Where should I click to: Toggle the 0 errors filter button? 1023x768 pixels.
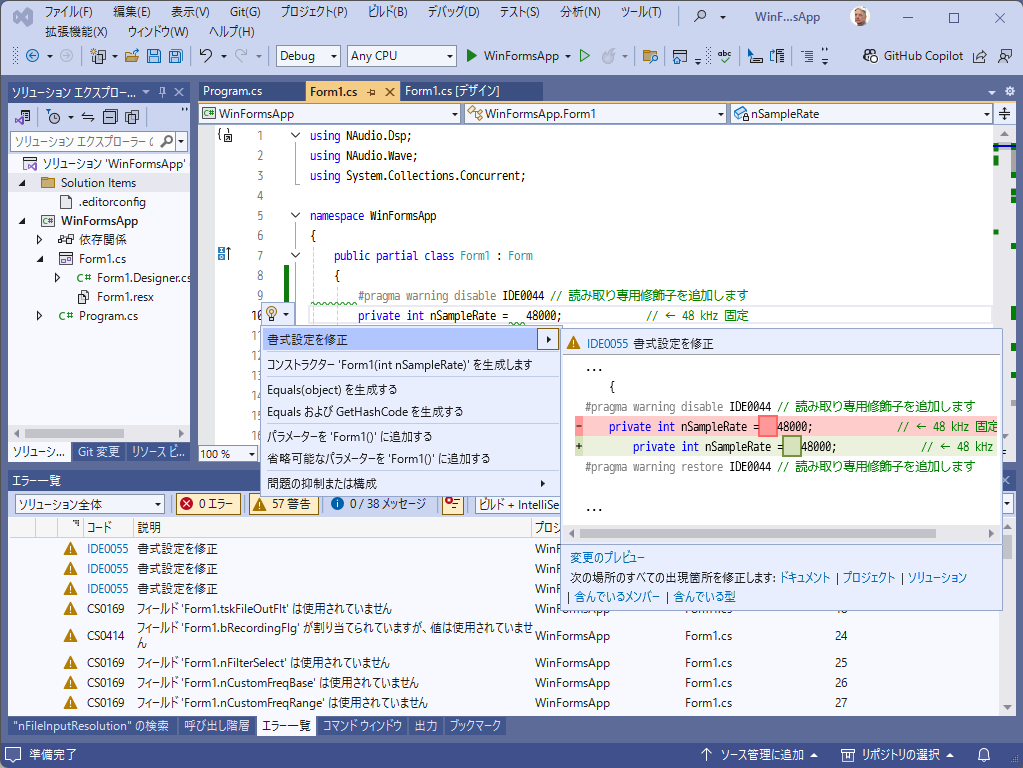[x=208, y=504]
